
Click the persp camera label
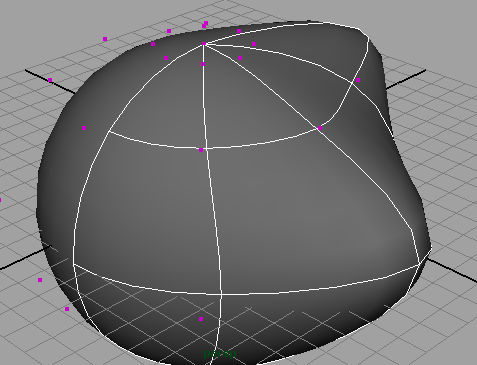(220, 353)
